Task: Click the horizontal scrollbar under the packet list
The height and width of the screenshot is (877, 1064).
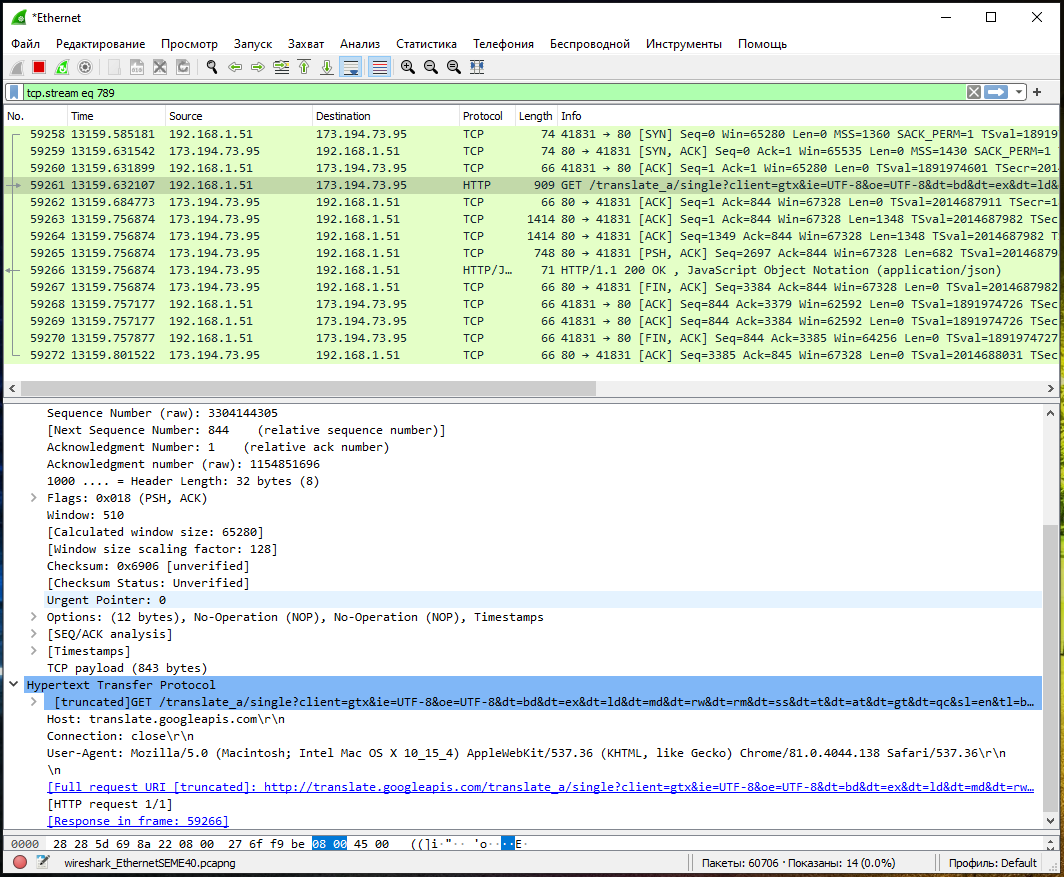Action: coord(300,388)
